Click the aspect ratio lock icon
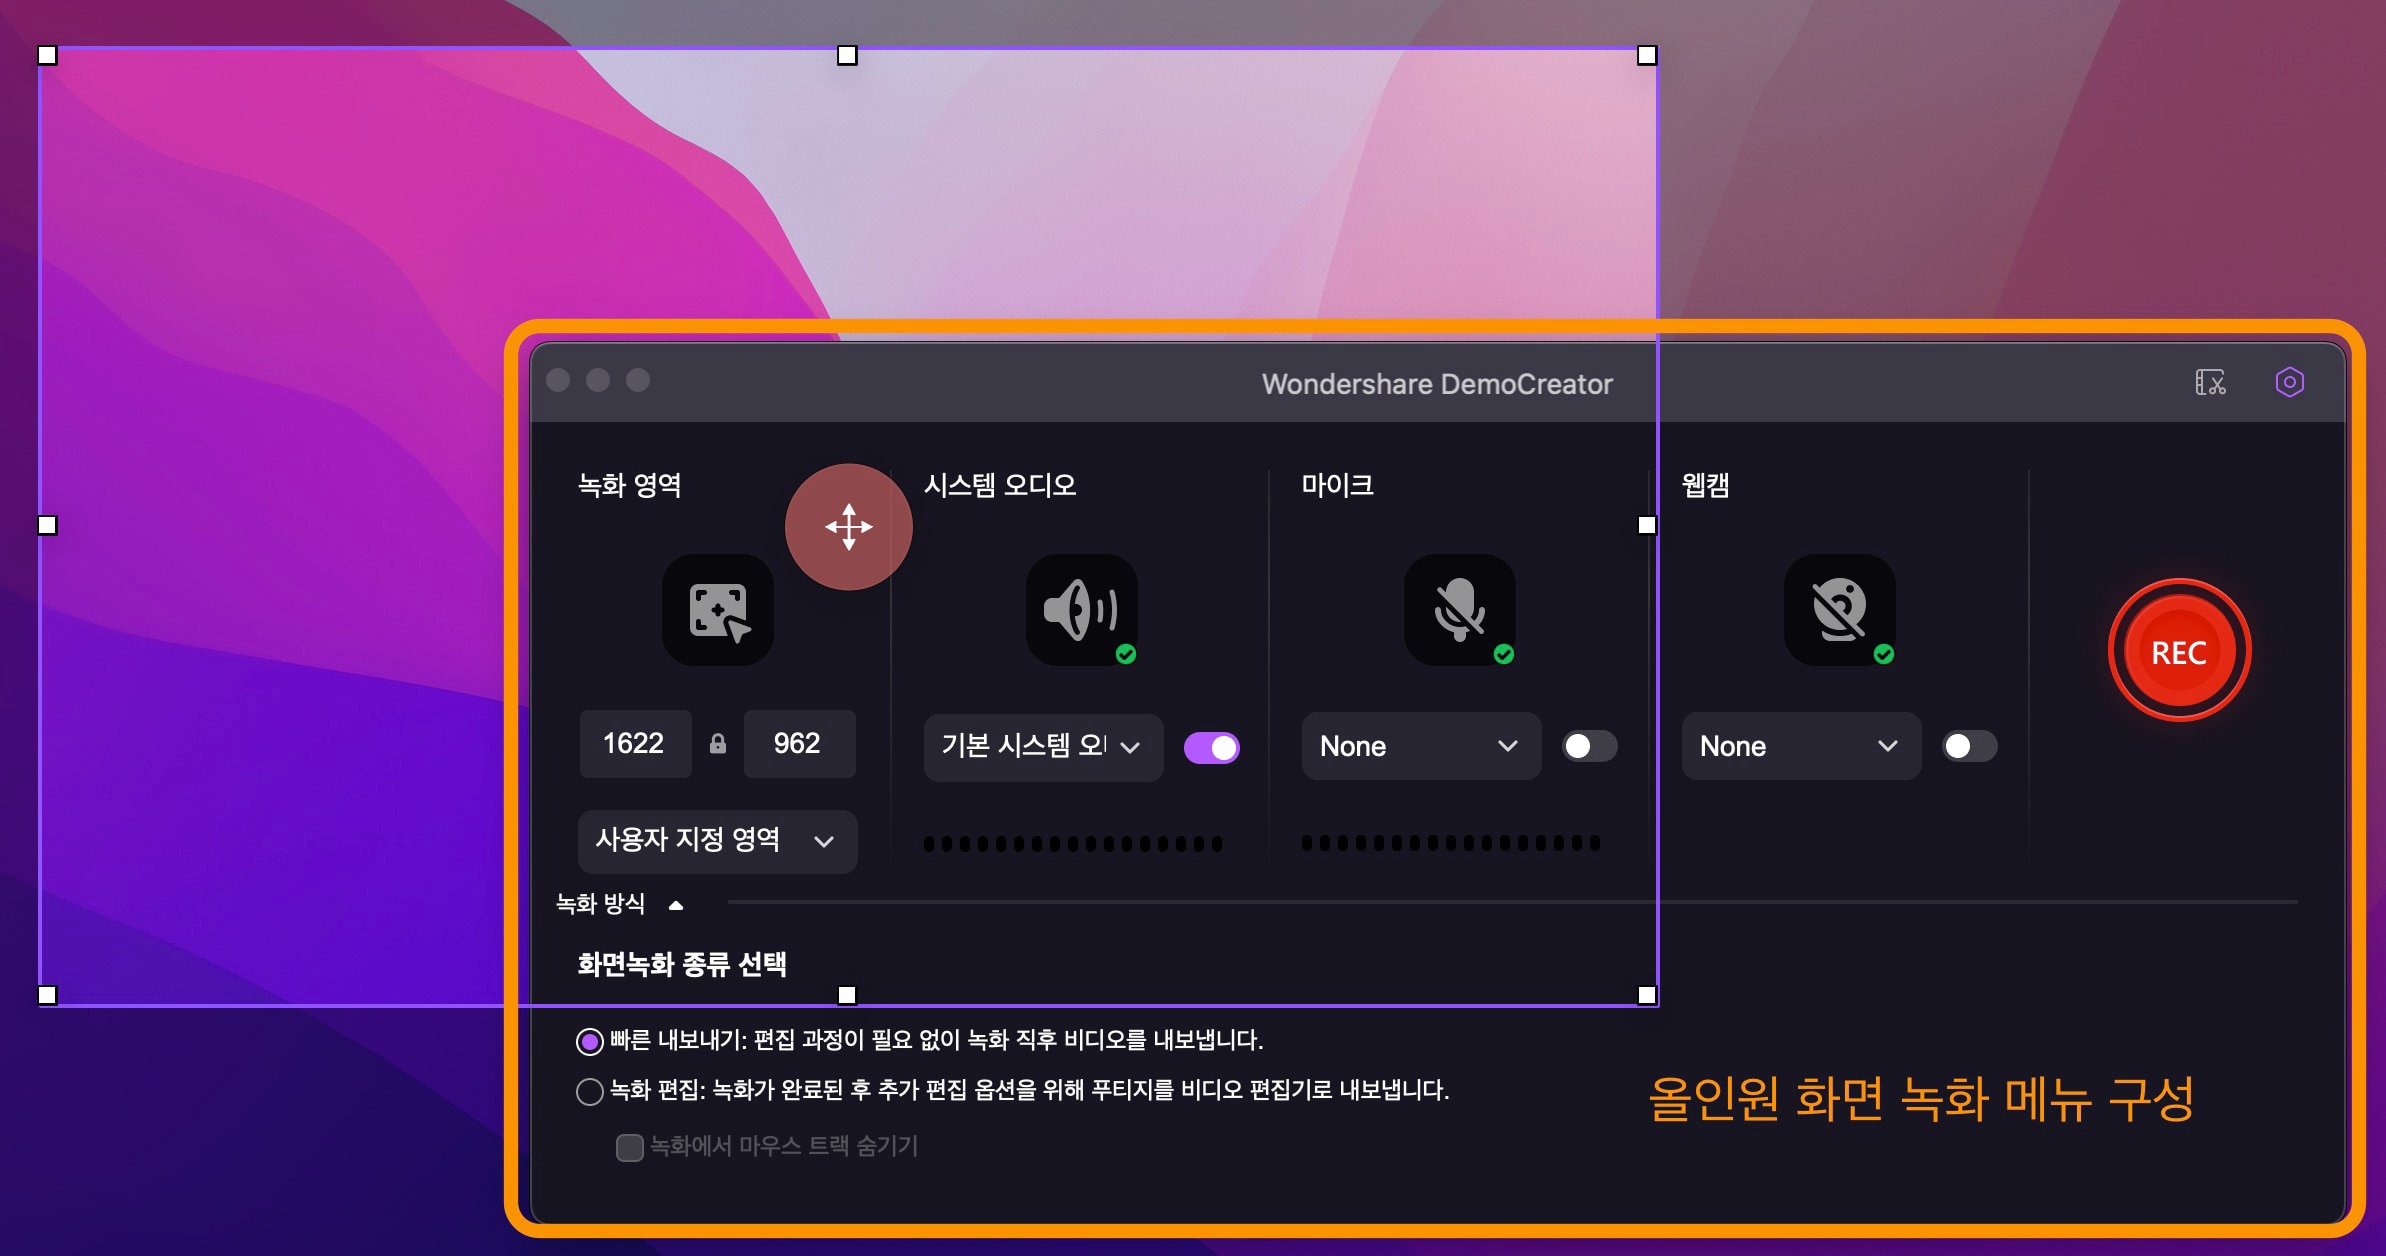 pyautogui.click(x=717, y=743)
